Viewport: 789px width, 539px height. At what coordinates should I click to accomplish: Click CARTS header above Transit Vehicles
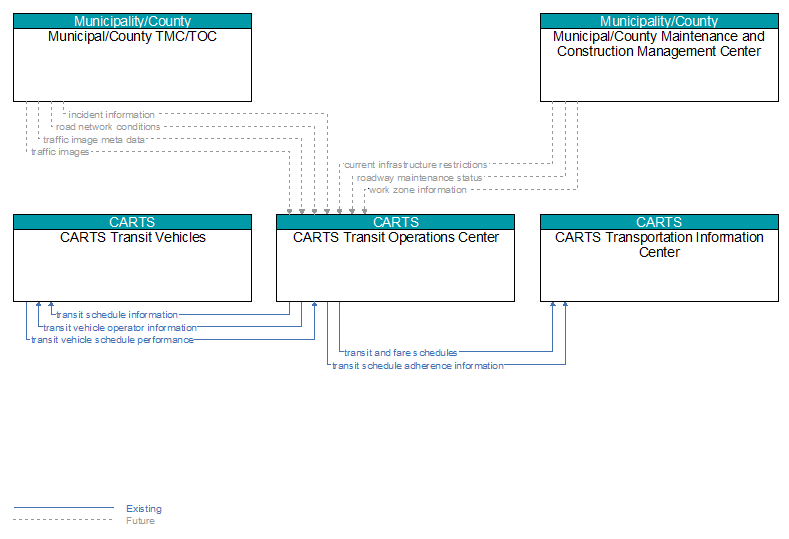tap(132, 222)
